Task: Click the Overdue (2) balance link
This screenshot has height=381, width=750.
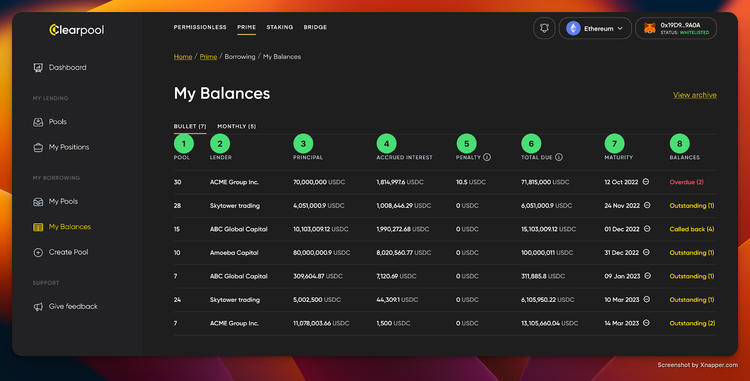Action: 686,182
